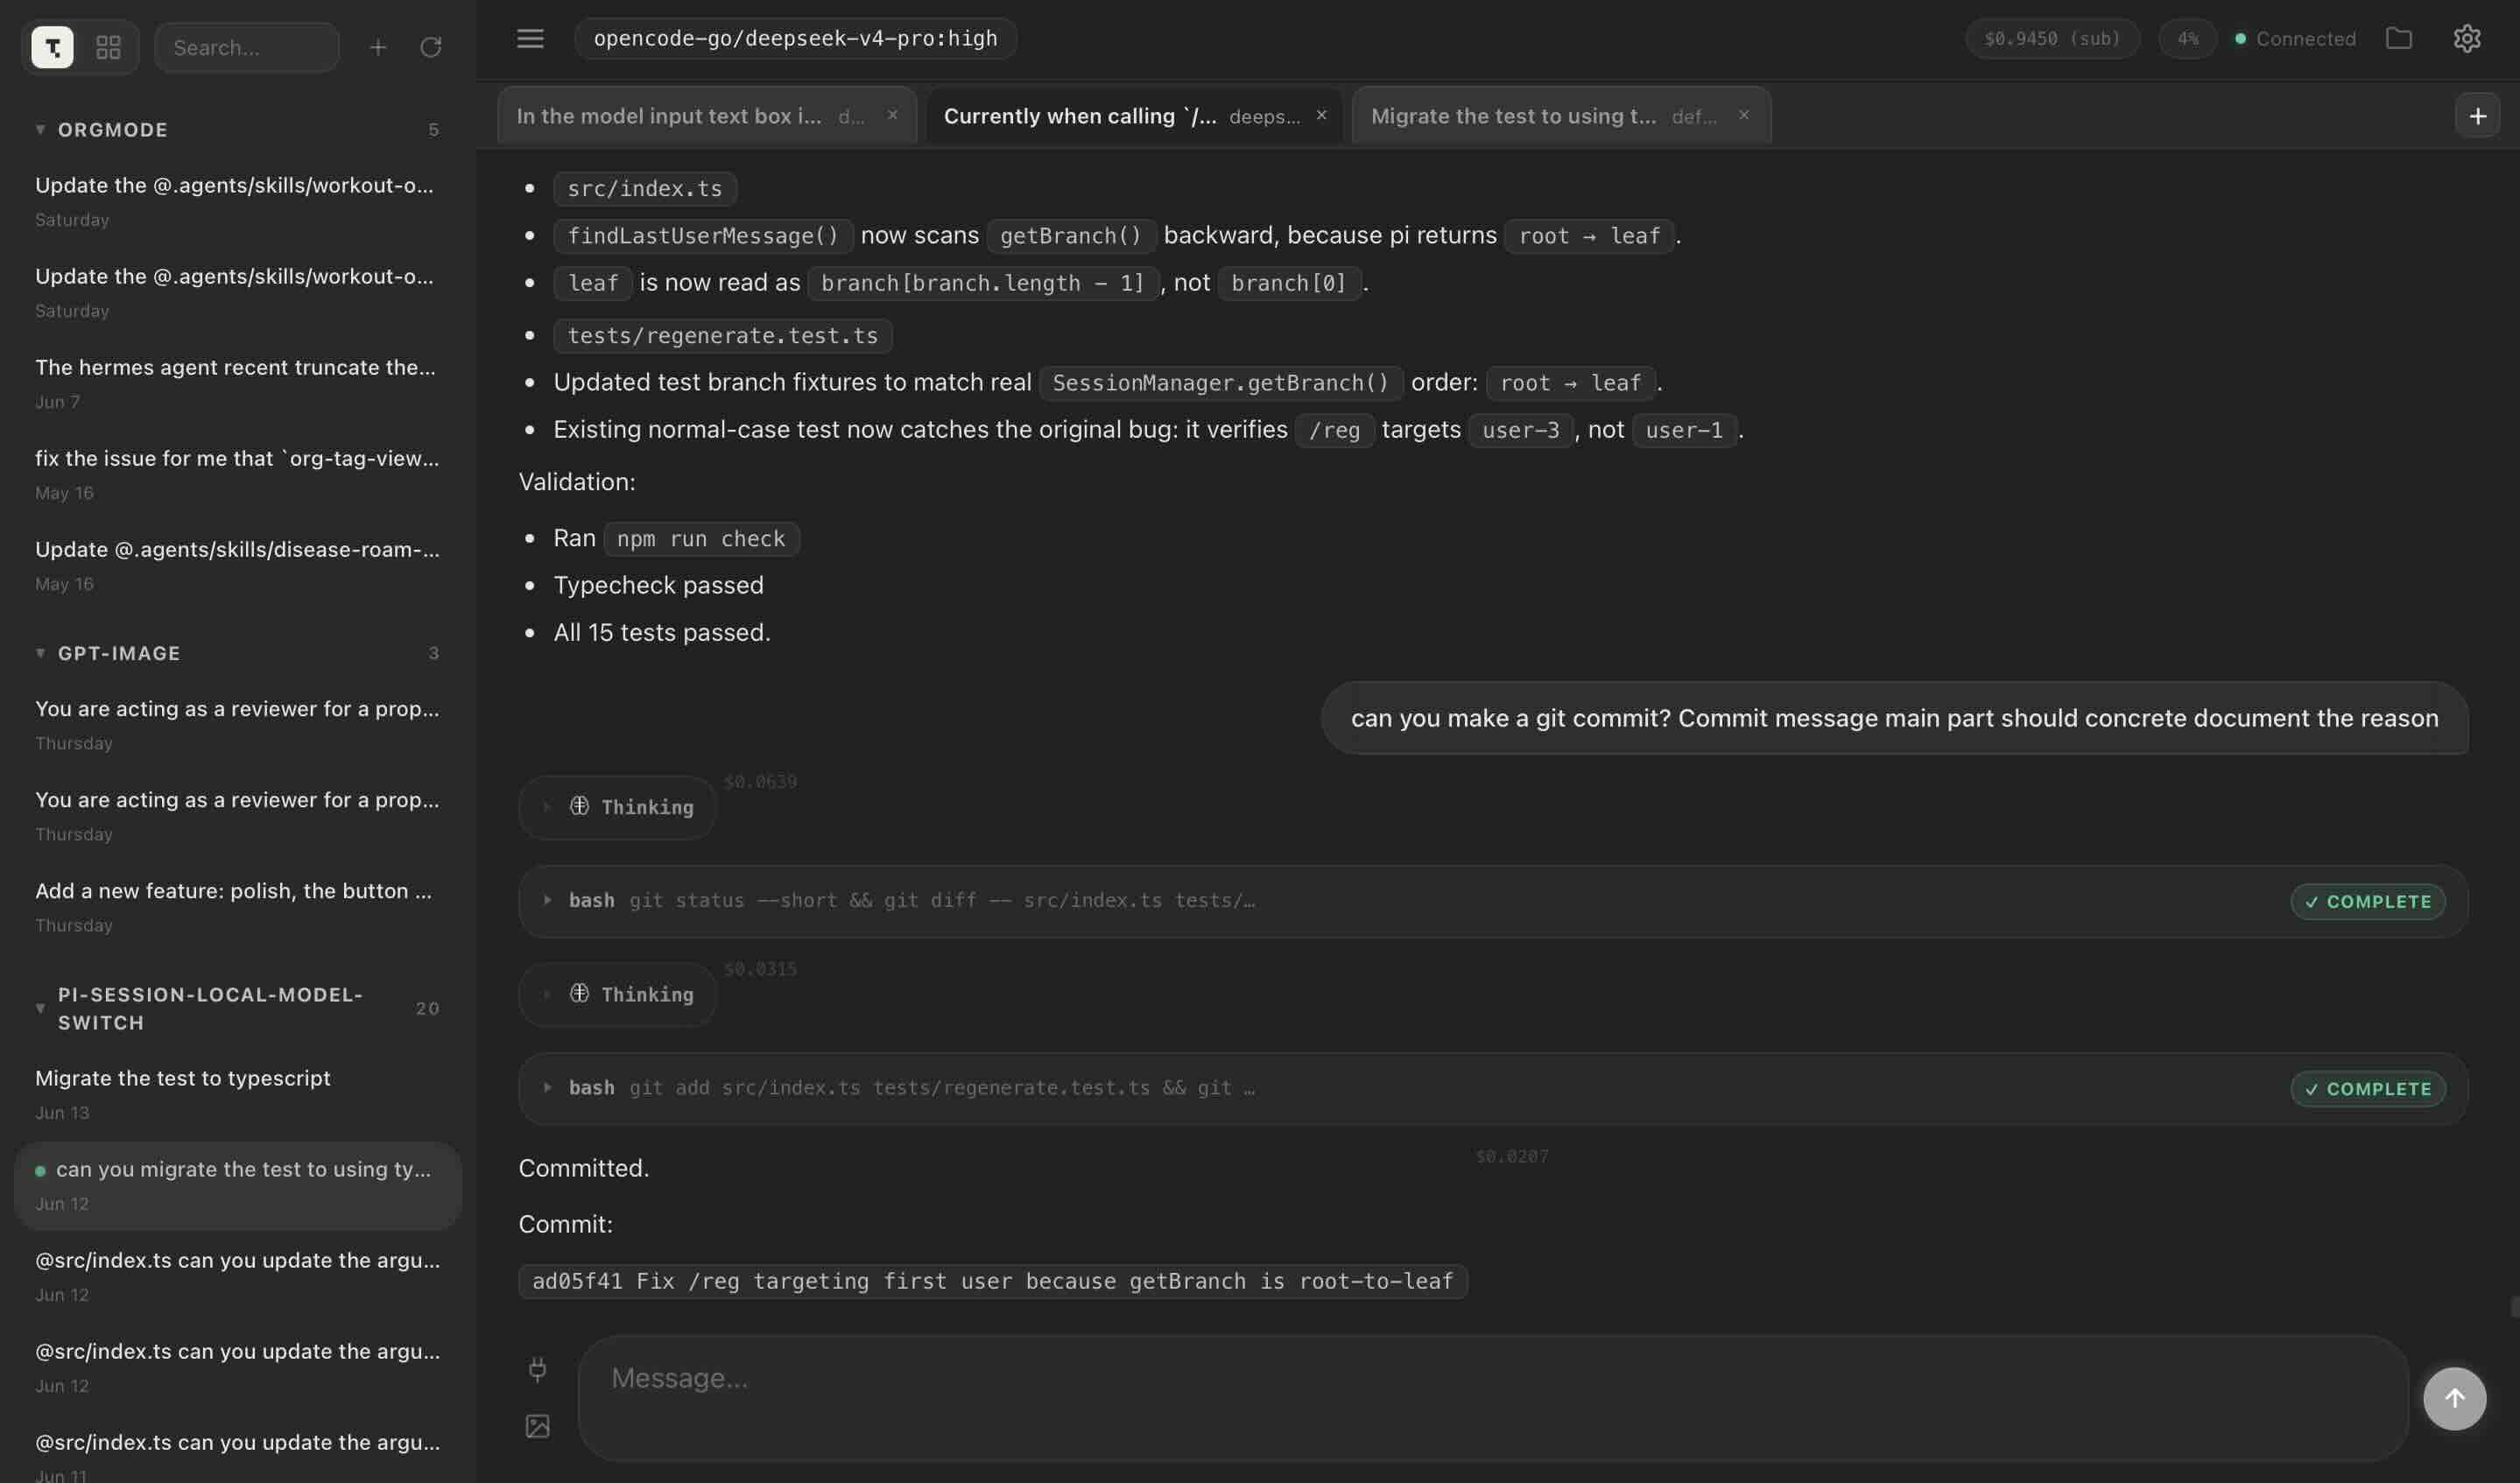Select 'can you migrate the test to using ty...' session
Screen dimensions: 2520x1483
coord(238,1185)
